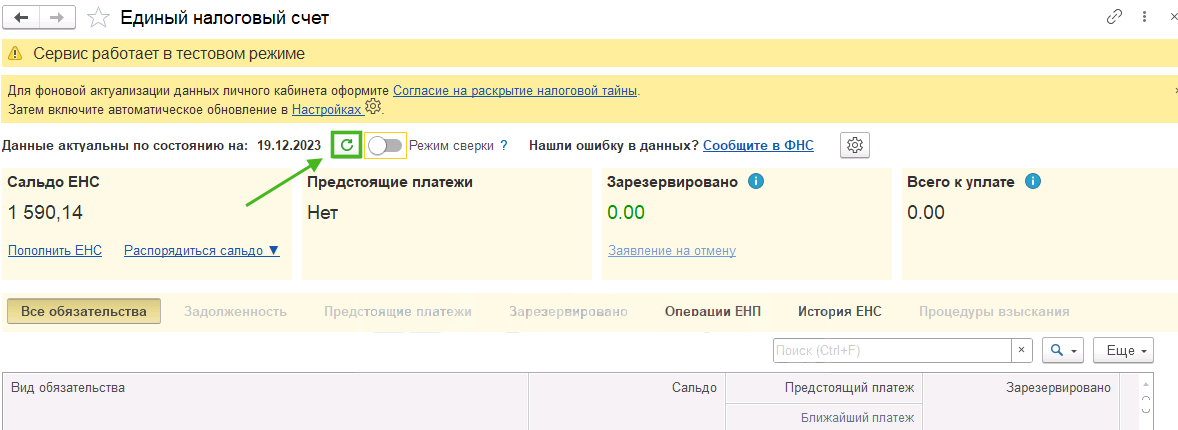Click the Предстоящий платеж column header

pos(823,388)
